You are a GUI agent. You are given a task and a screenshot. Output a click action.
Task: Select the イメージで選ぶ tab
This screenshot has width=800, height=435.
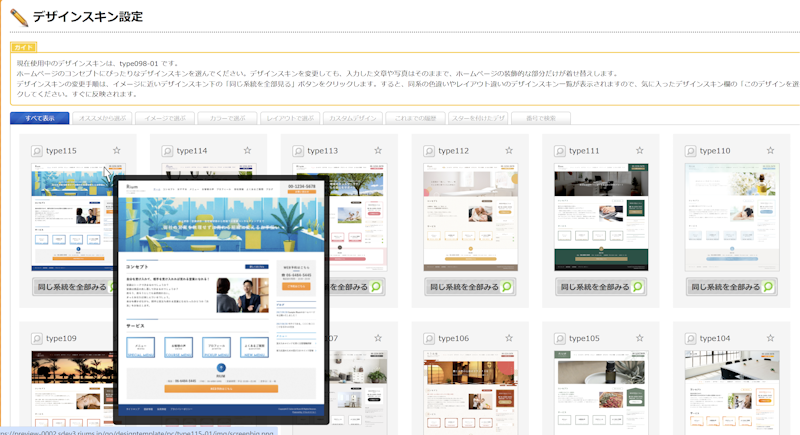[165, 118]
